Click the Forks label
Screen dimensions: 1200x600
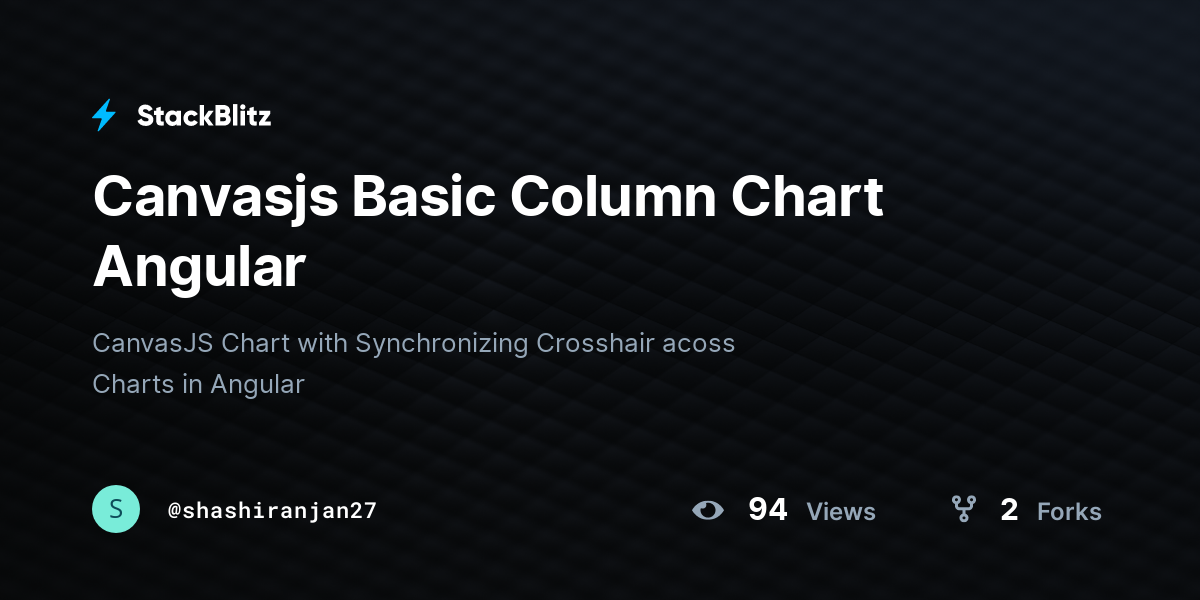[x=1069, y=511]
